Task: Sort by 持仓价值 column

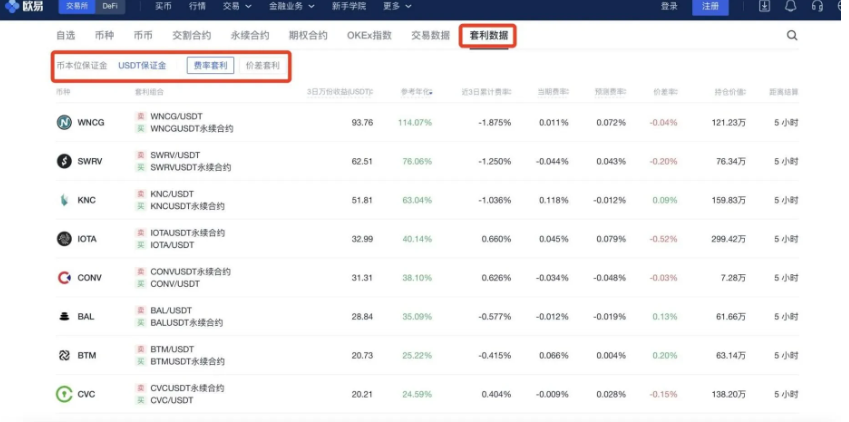Action: (x=730, y=92)
